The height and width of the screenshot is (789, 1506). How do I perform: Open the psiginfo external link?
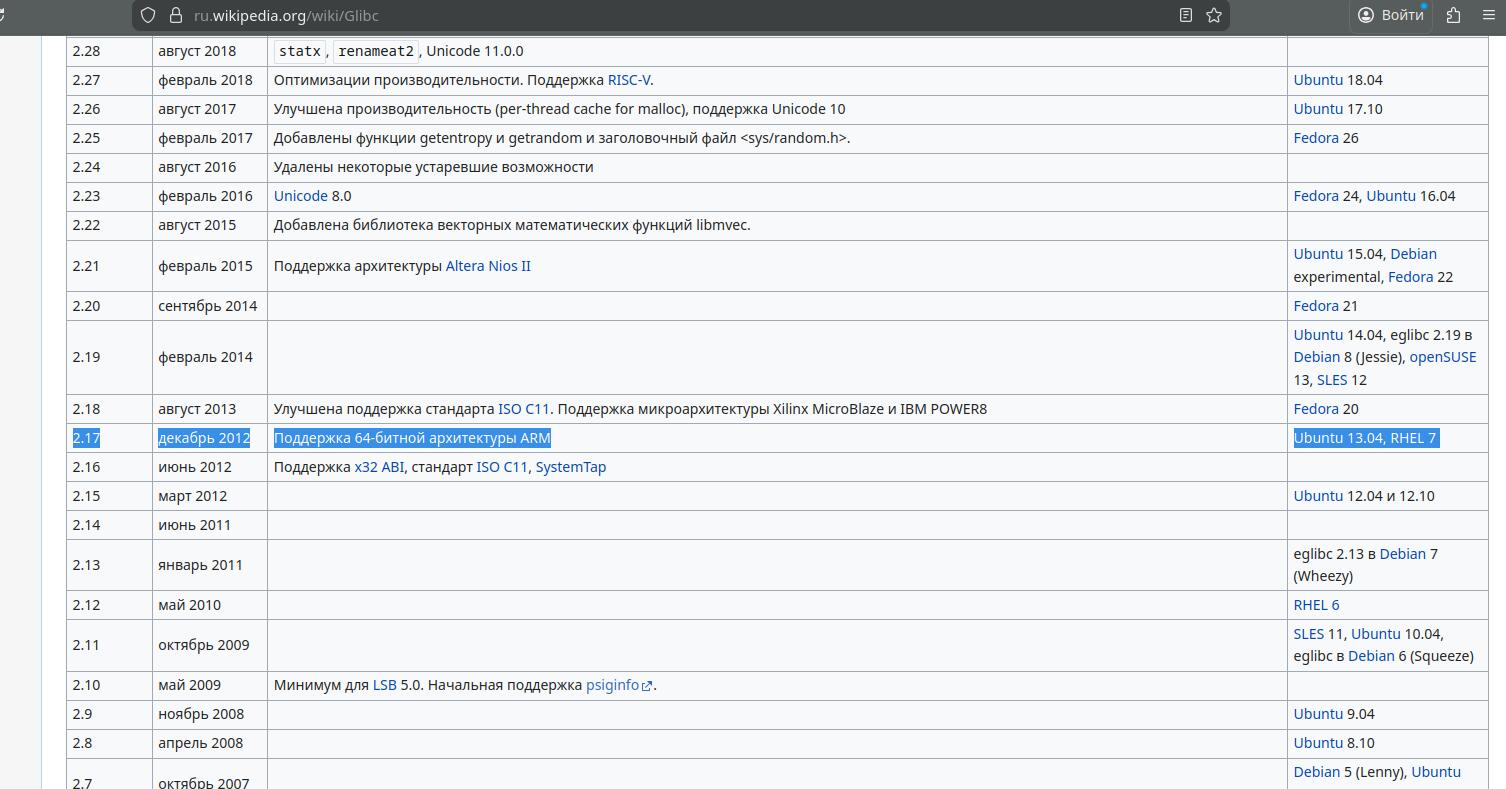click(x=612, y=685)
